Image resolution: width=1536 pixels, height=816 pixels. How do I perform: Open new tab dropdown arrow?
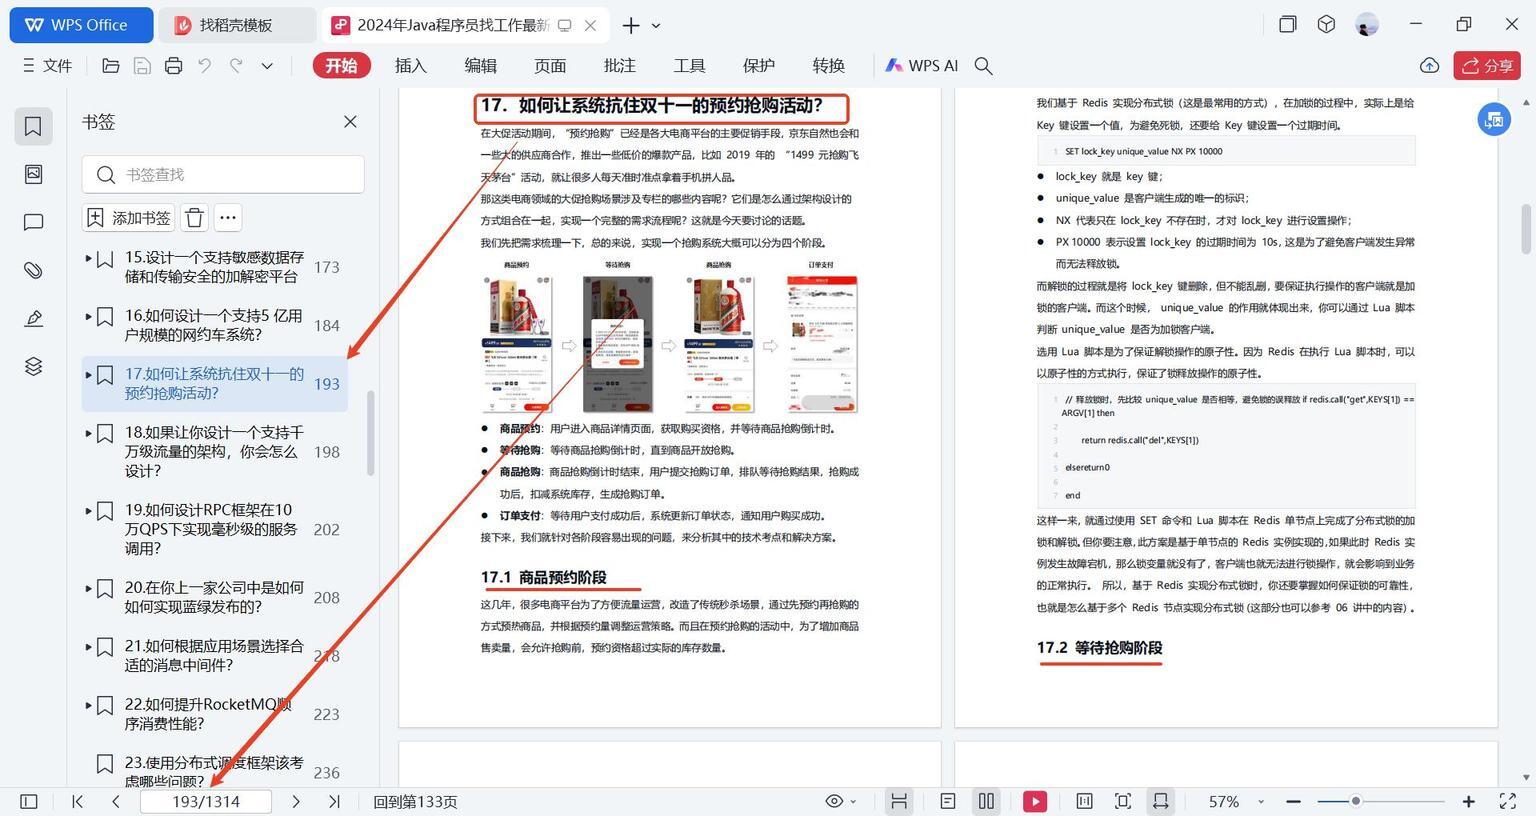(656, 25)
